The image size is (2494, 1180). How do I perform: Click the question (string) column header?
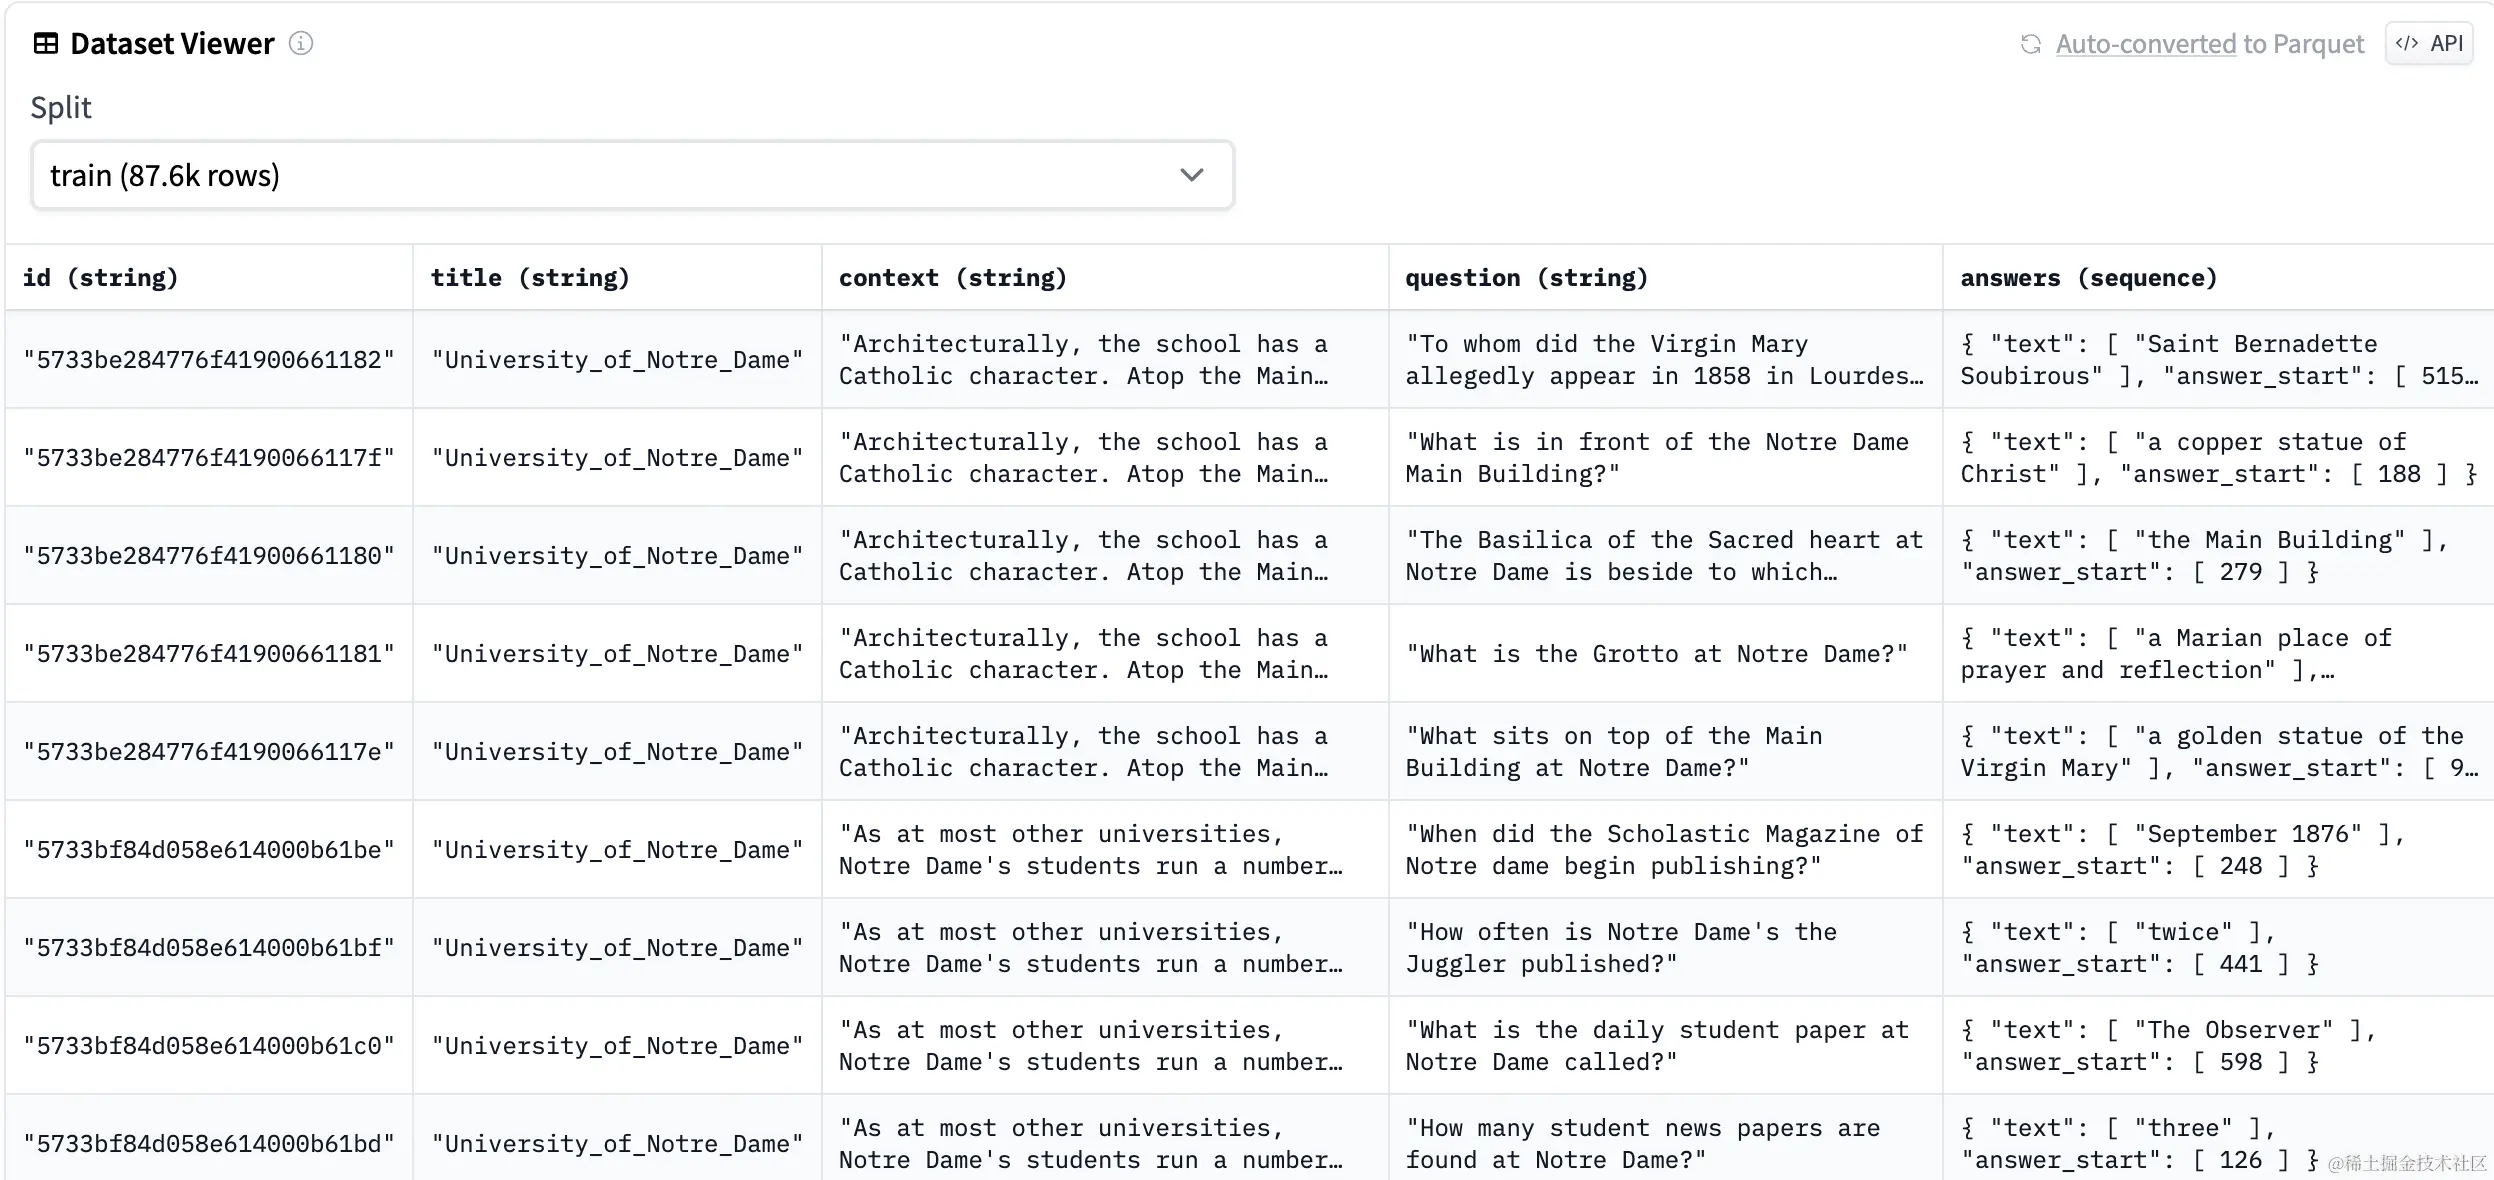[1526, 278]
